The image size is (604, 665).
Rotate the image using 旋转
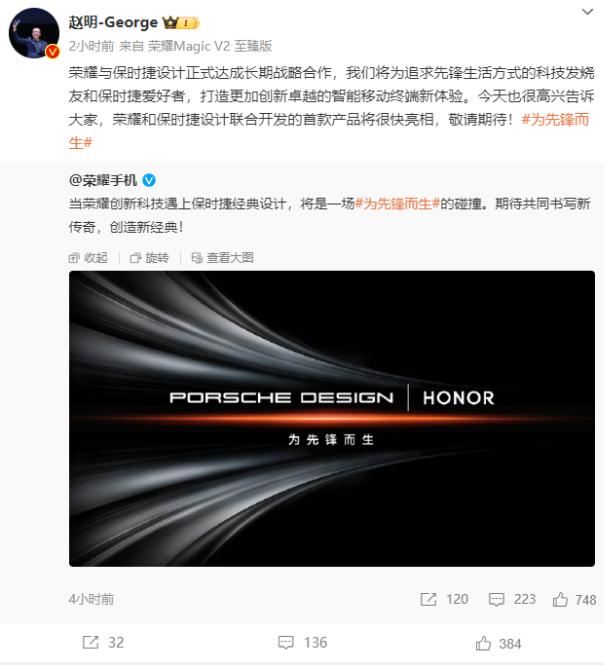coord(150,257)
